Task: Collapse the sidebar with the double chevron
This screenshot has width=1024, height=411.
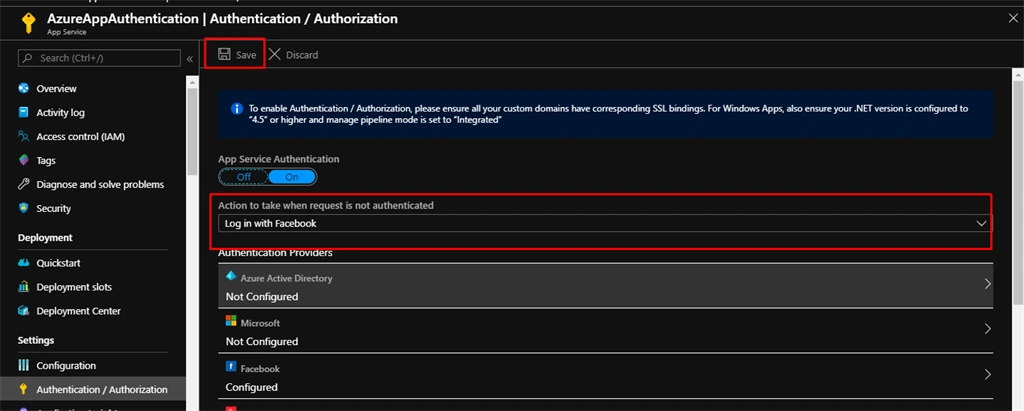Action: tap(190, 59)
